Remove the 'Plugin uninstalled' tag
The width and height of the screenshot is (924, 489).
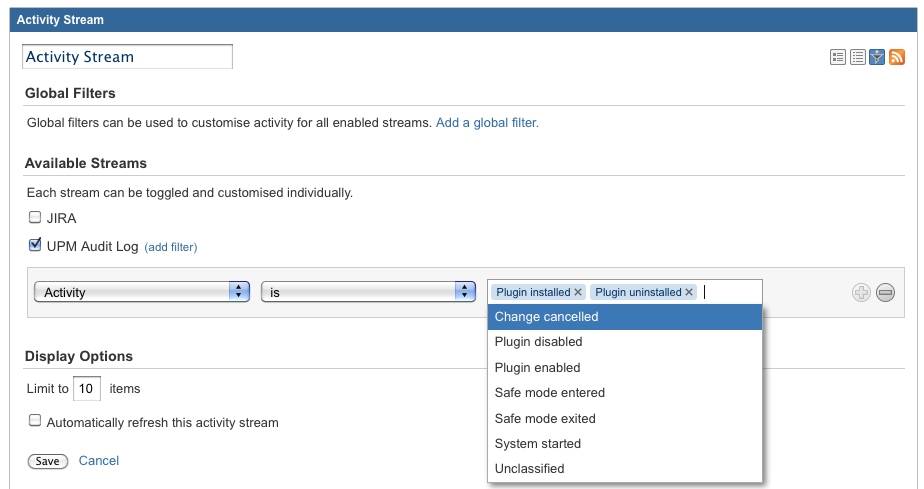pos(689,292)
